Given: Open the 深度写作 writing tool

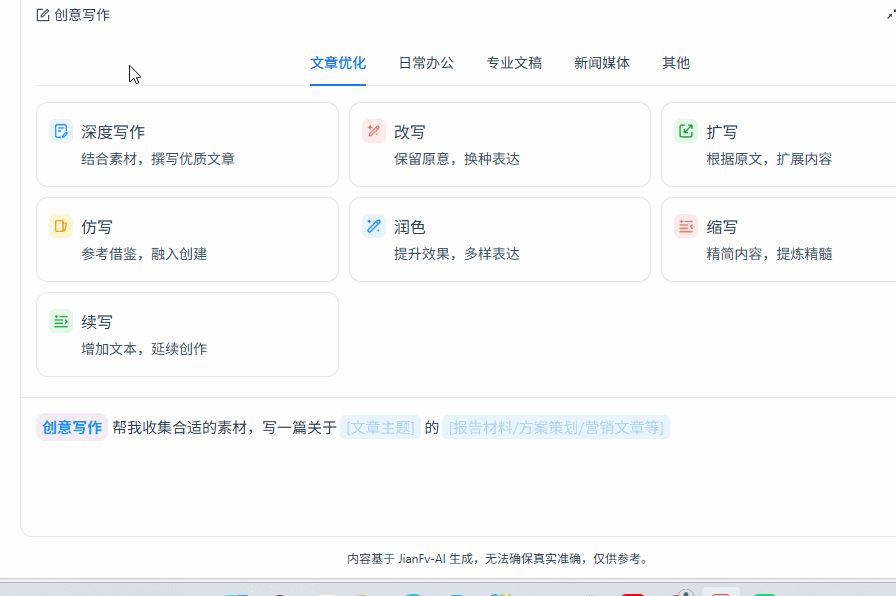Looking at the screenshot, I should click(187, 144).
